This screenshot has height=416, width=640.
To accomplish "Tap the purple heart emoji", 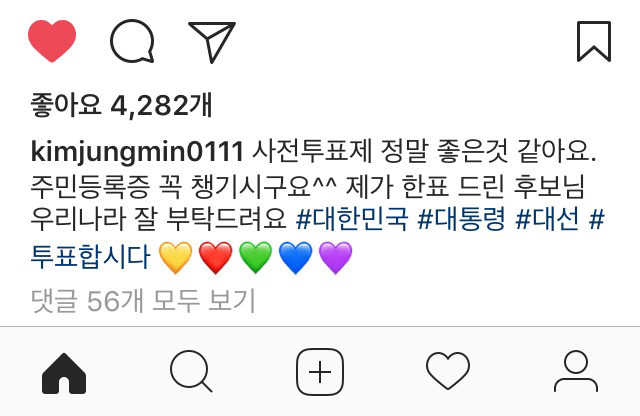I will [335, 257].
